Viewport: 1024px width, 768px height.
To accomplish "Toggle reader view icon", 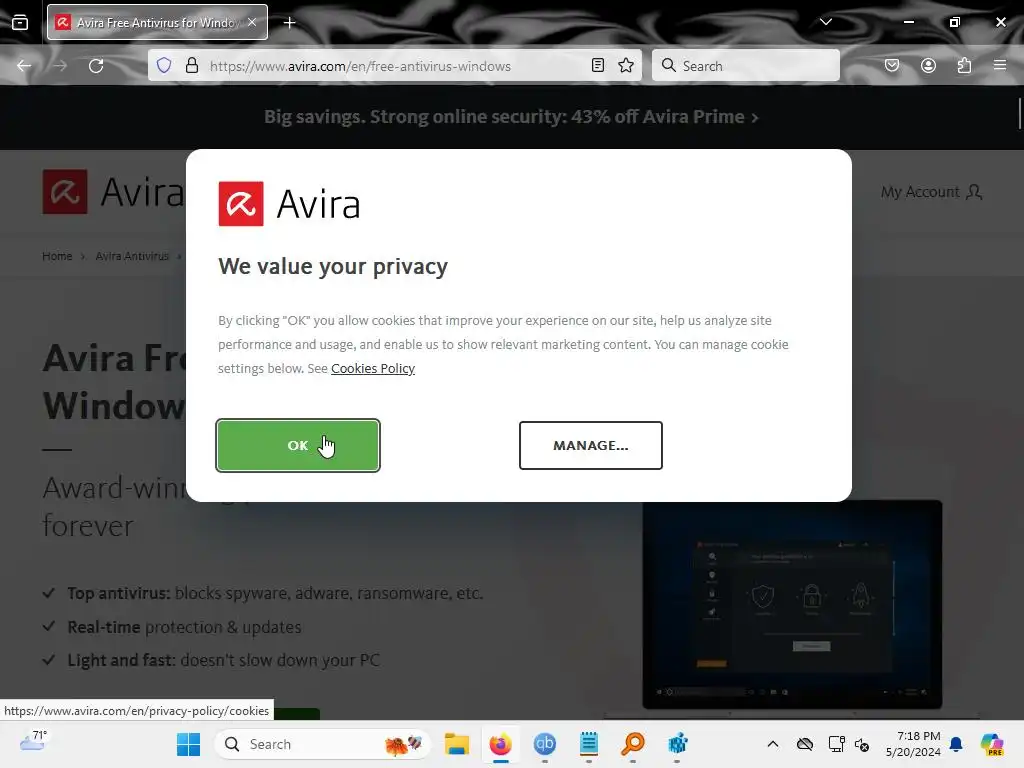I will 598,65.
